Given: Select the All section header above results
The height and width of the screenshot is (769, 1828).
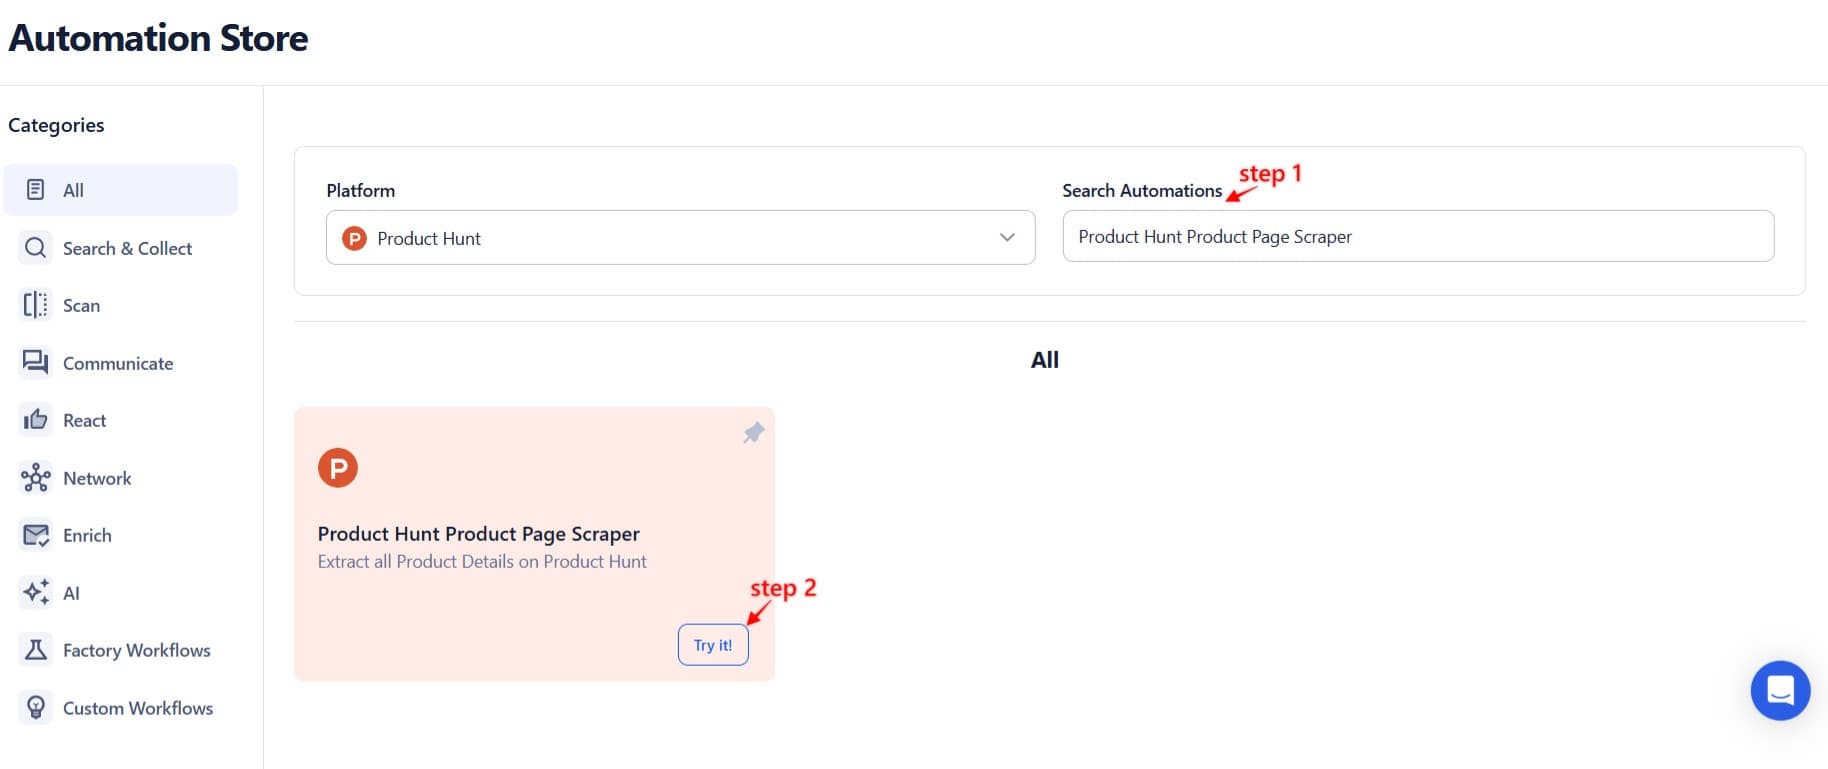Looking at the screenshot, I should point(1044,359).
